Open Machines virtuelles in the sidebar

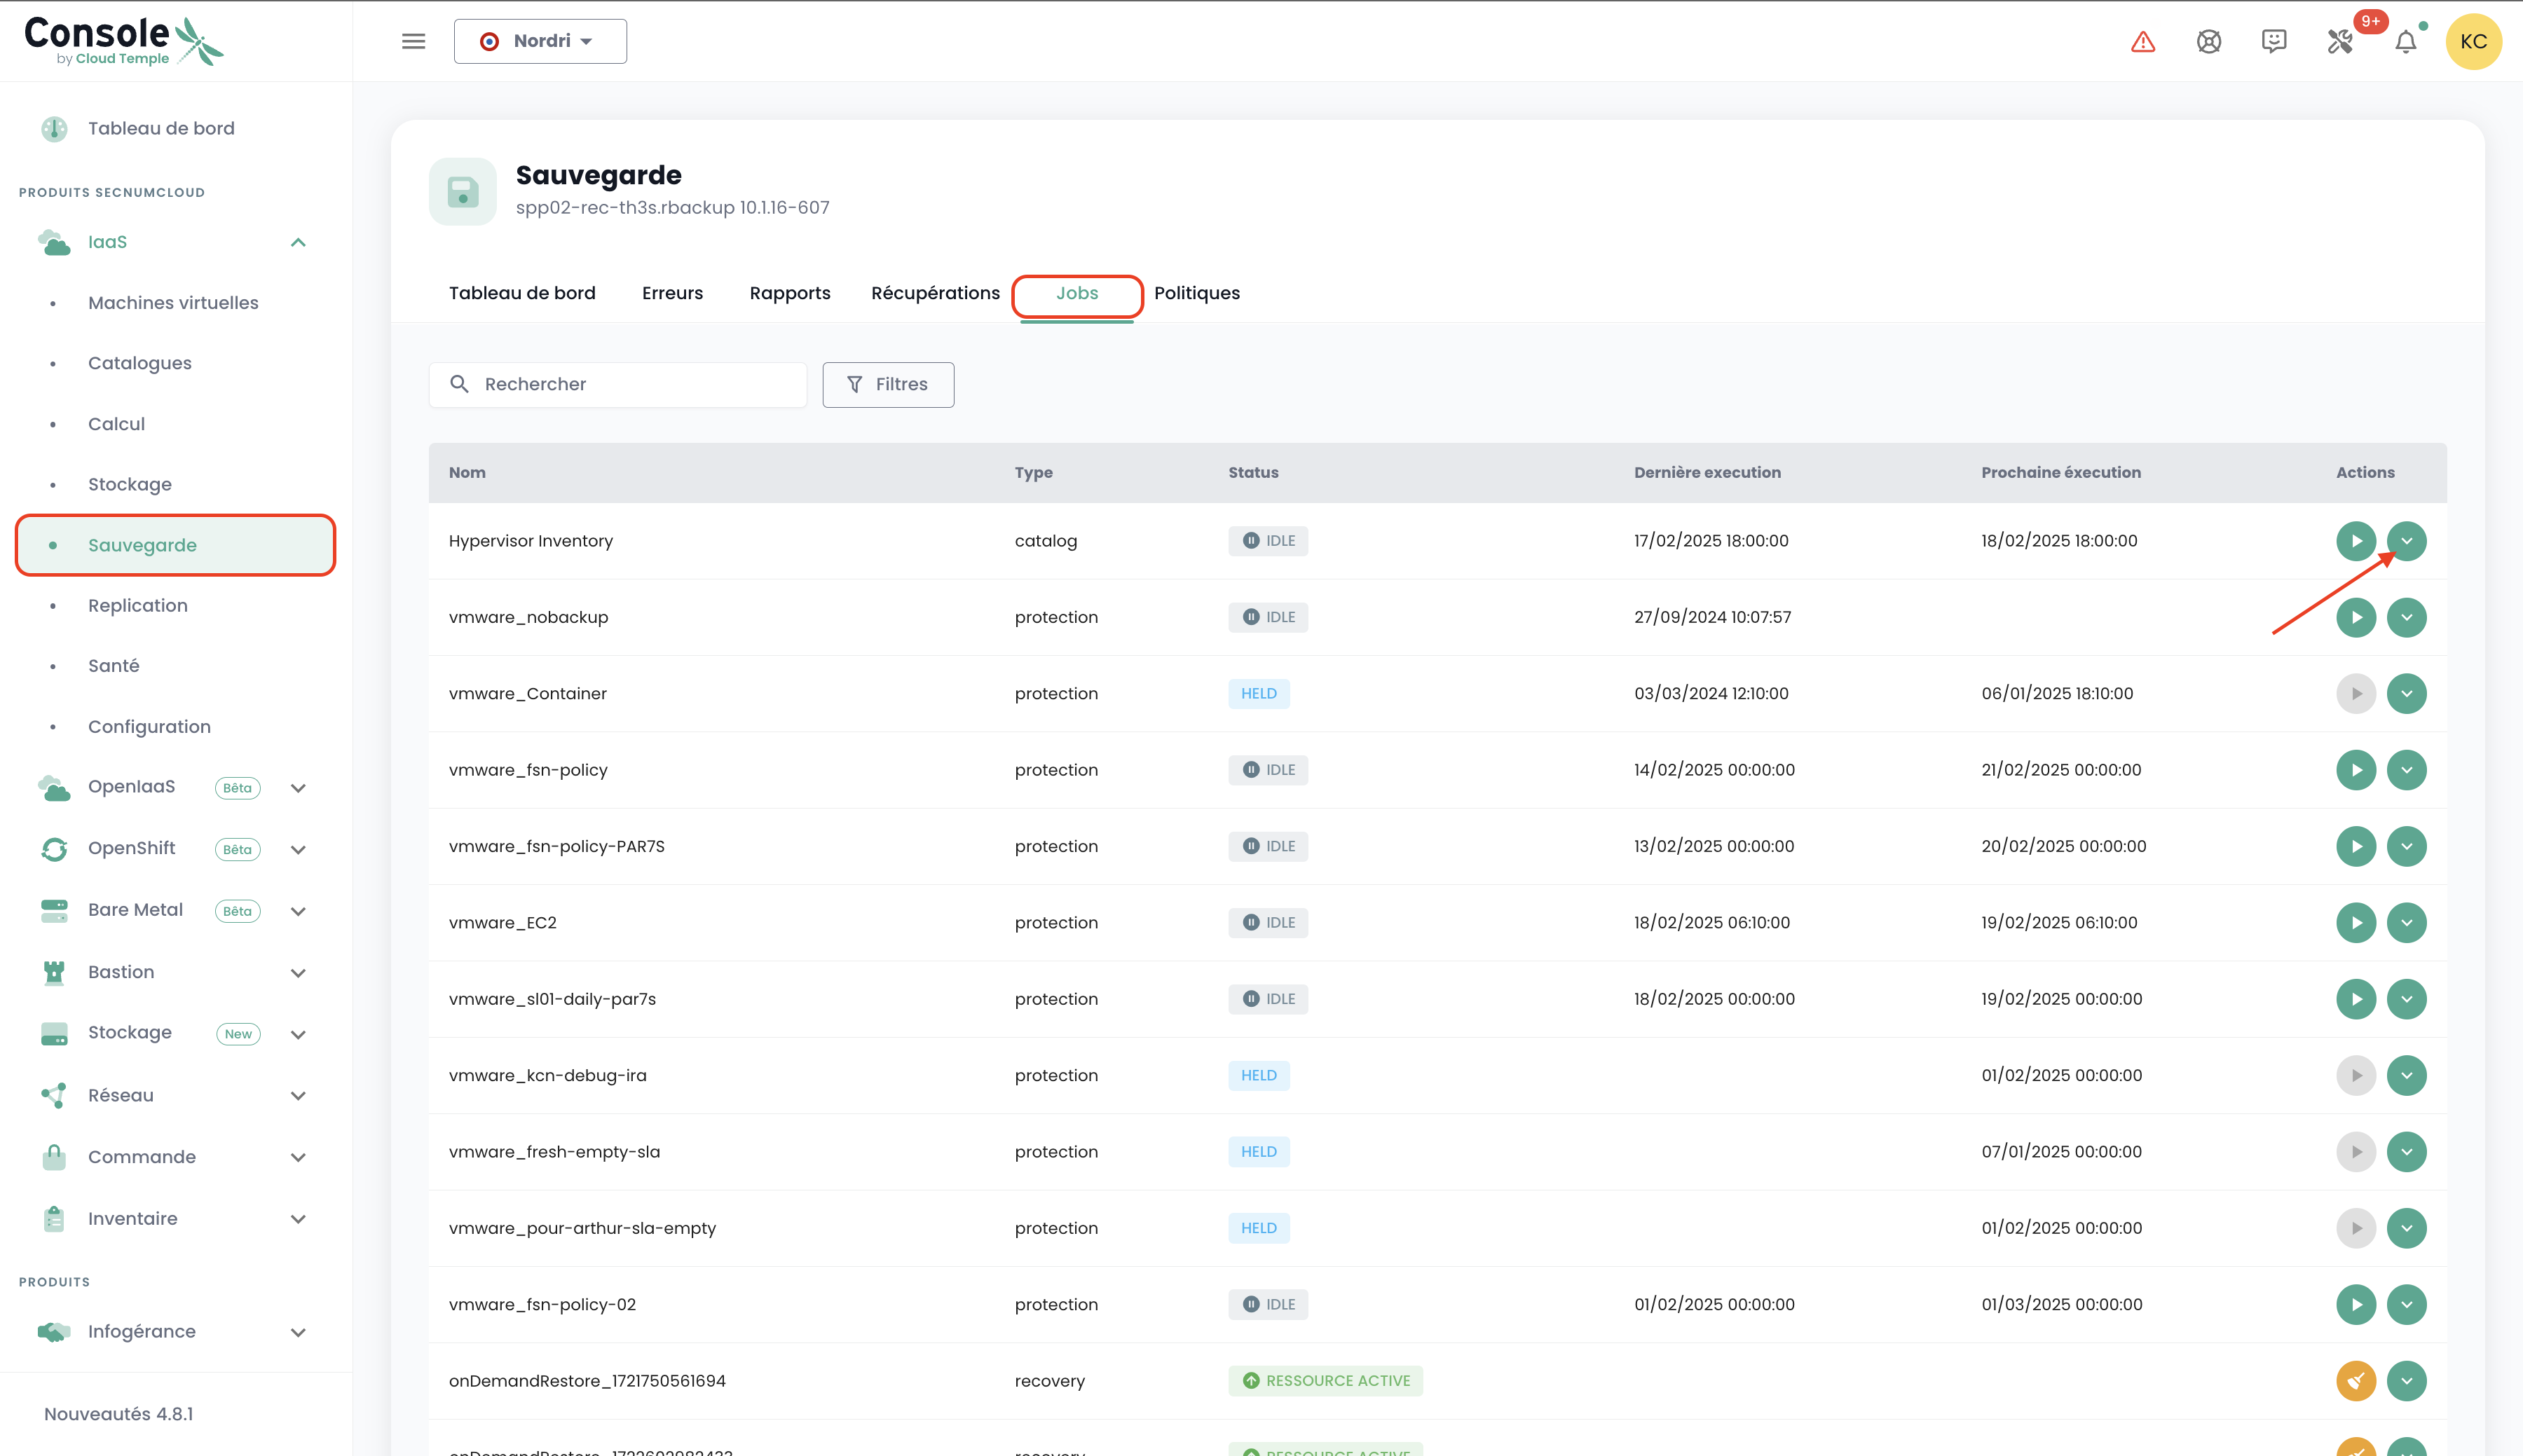[173, 303]
